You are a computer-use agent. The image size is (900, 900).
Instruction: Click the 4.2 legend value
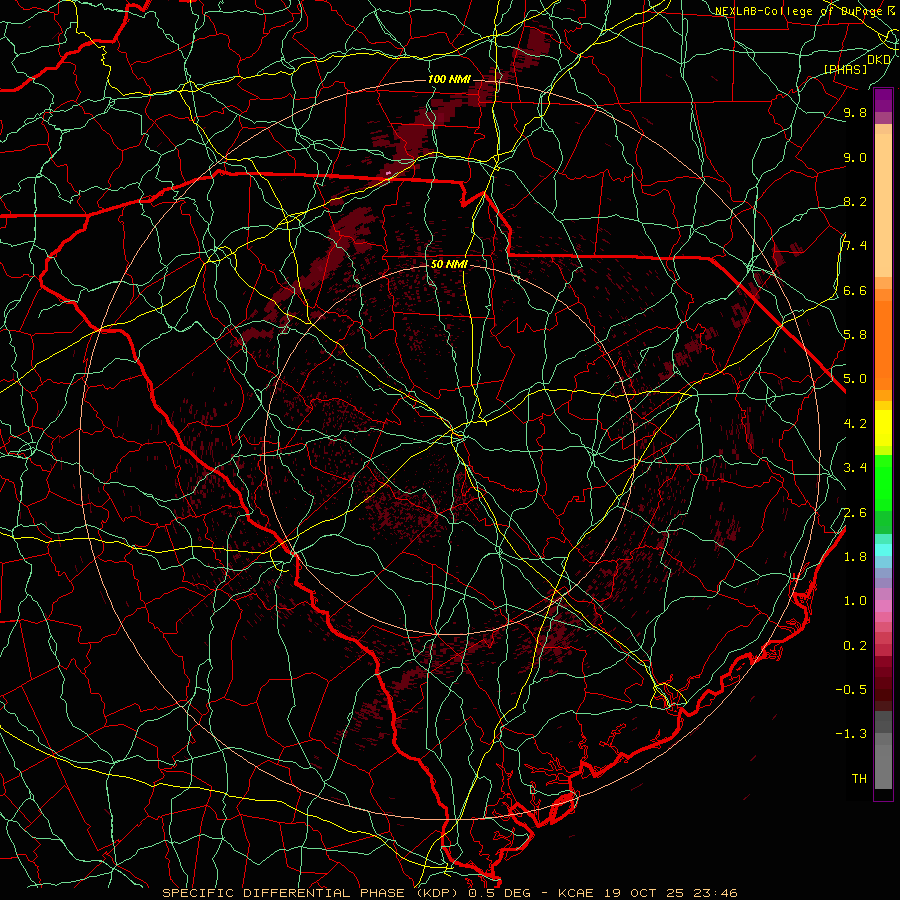855,423
